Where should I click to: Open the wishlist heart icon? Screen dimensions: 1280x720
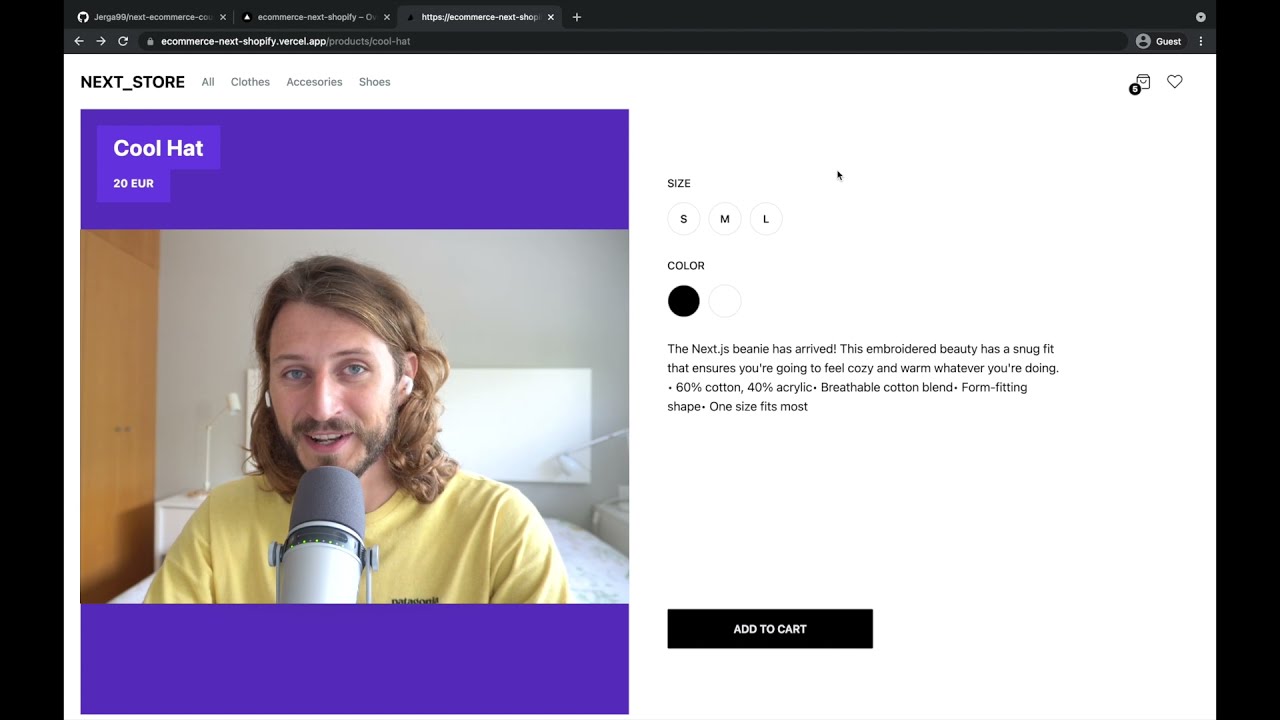pyautogui.click(x=1175, y=82)
